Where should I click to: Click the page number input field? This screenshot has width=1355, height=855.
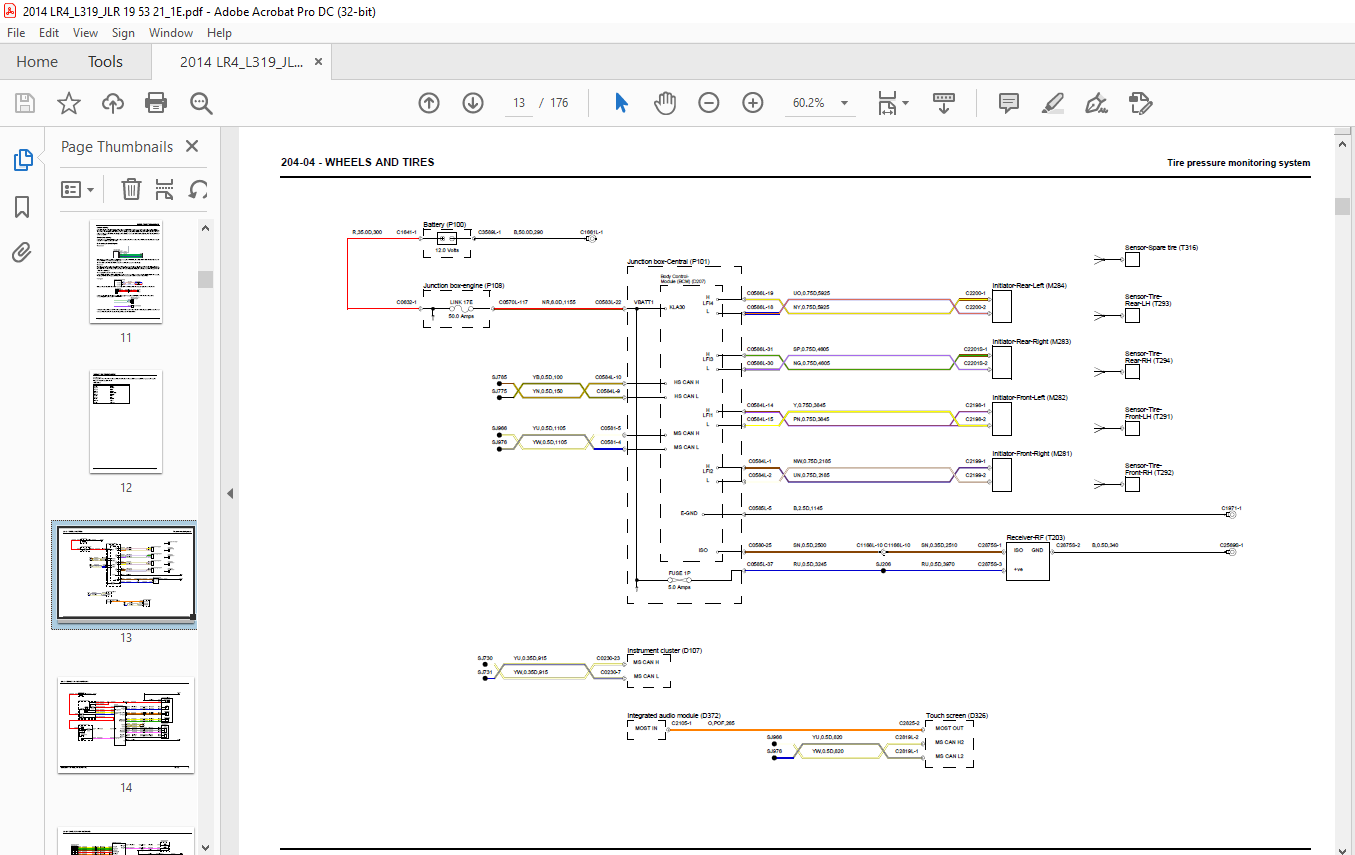pyautogui.click(x=519, y=103)
